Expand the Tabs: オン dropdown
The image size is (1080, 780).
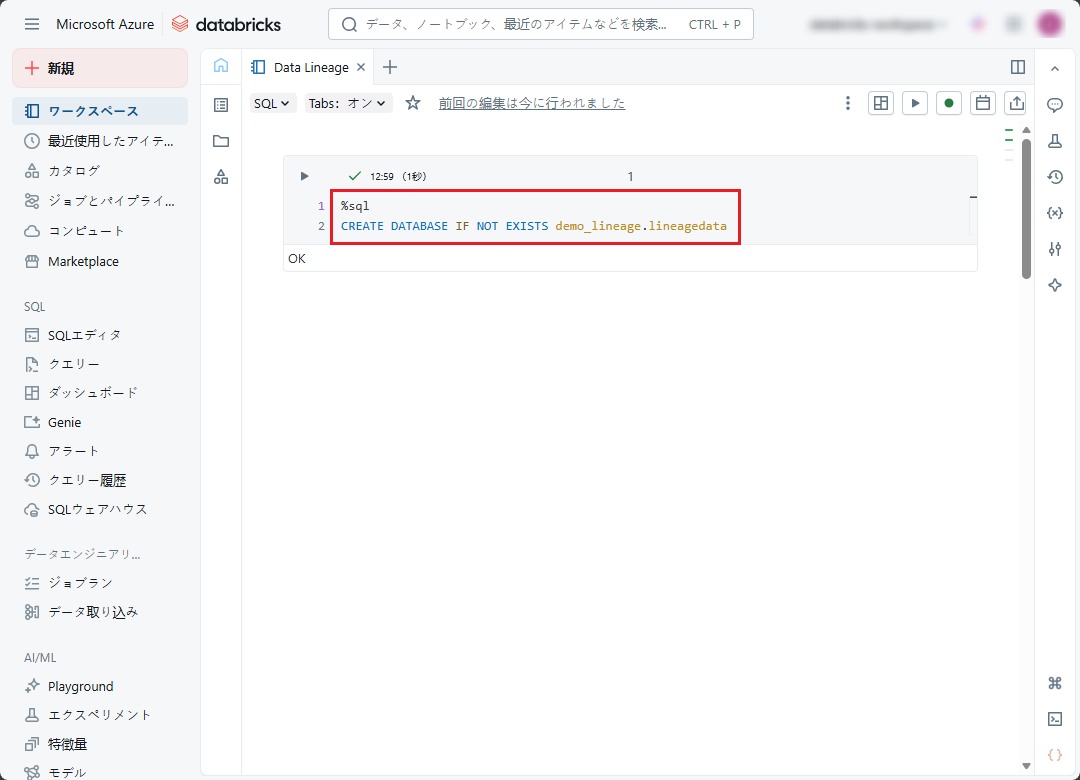pyautogui.click(x=348, y=103)
